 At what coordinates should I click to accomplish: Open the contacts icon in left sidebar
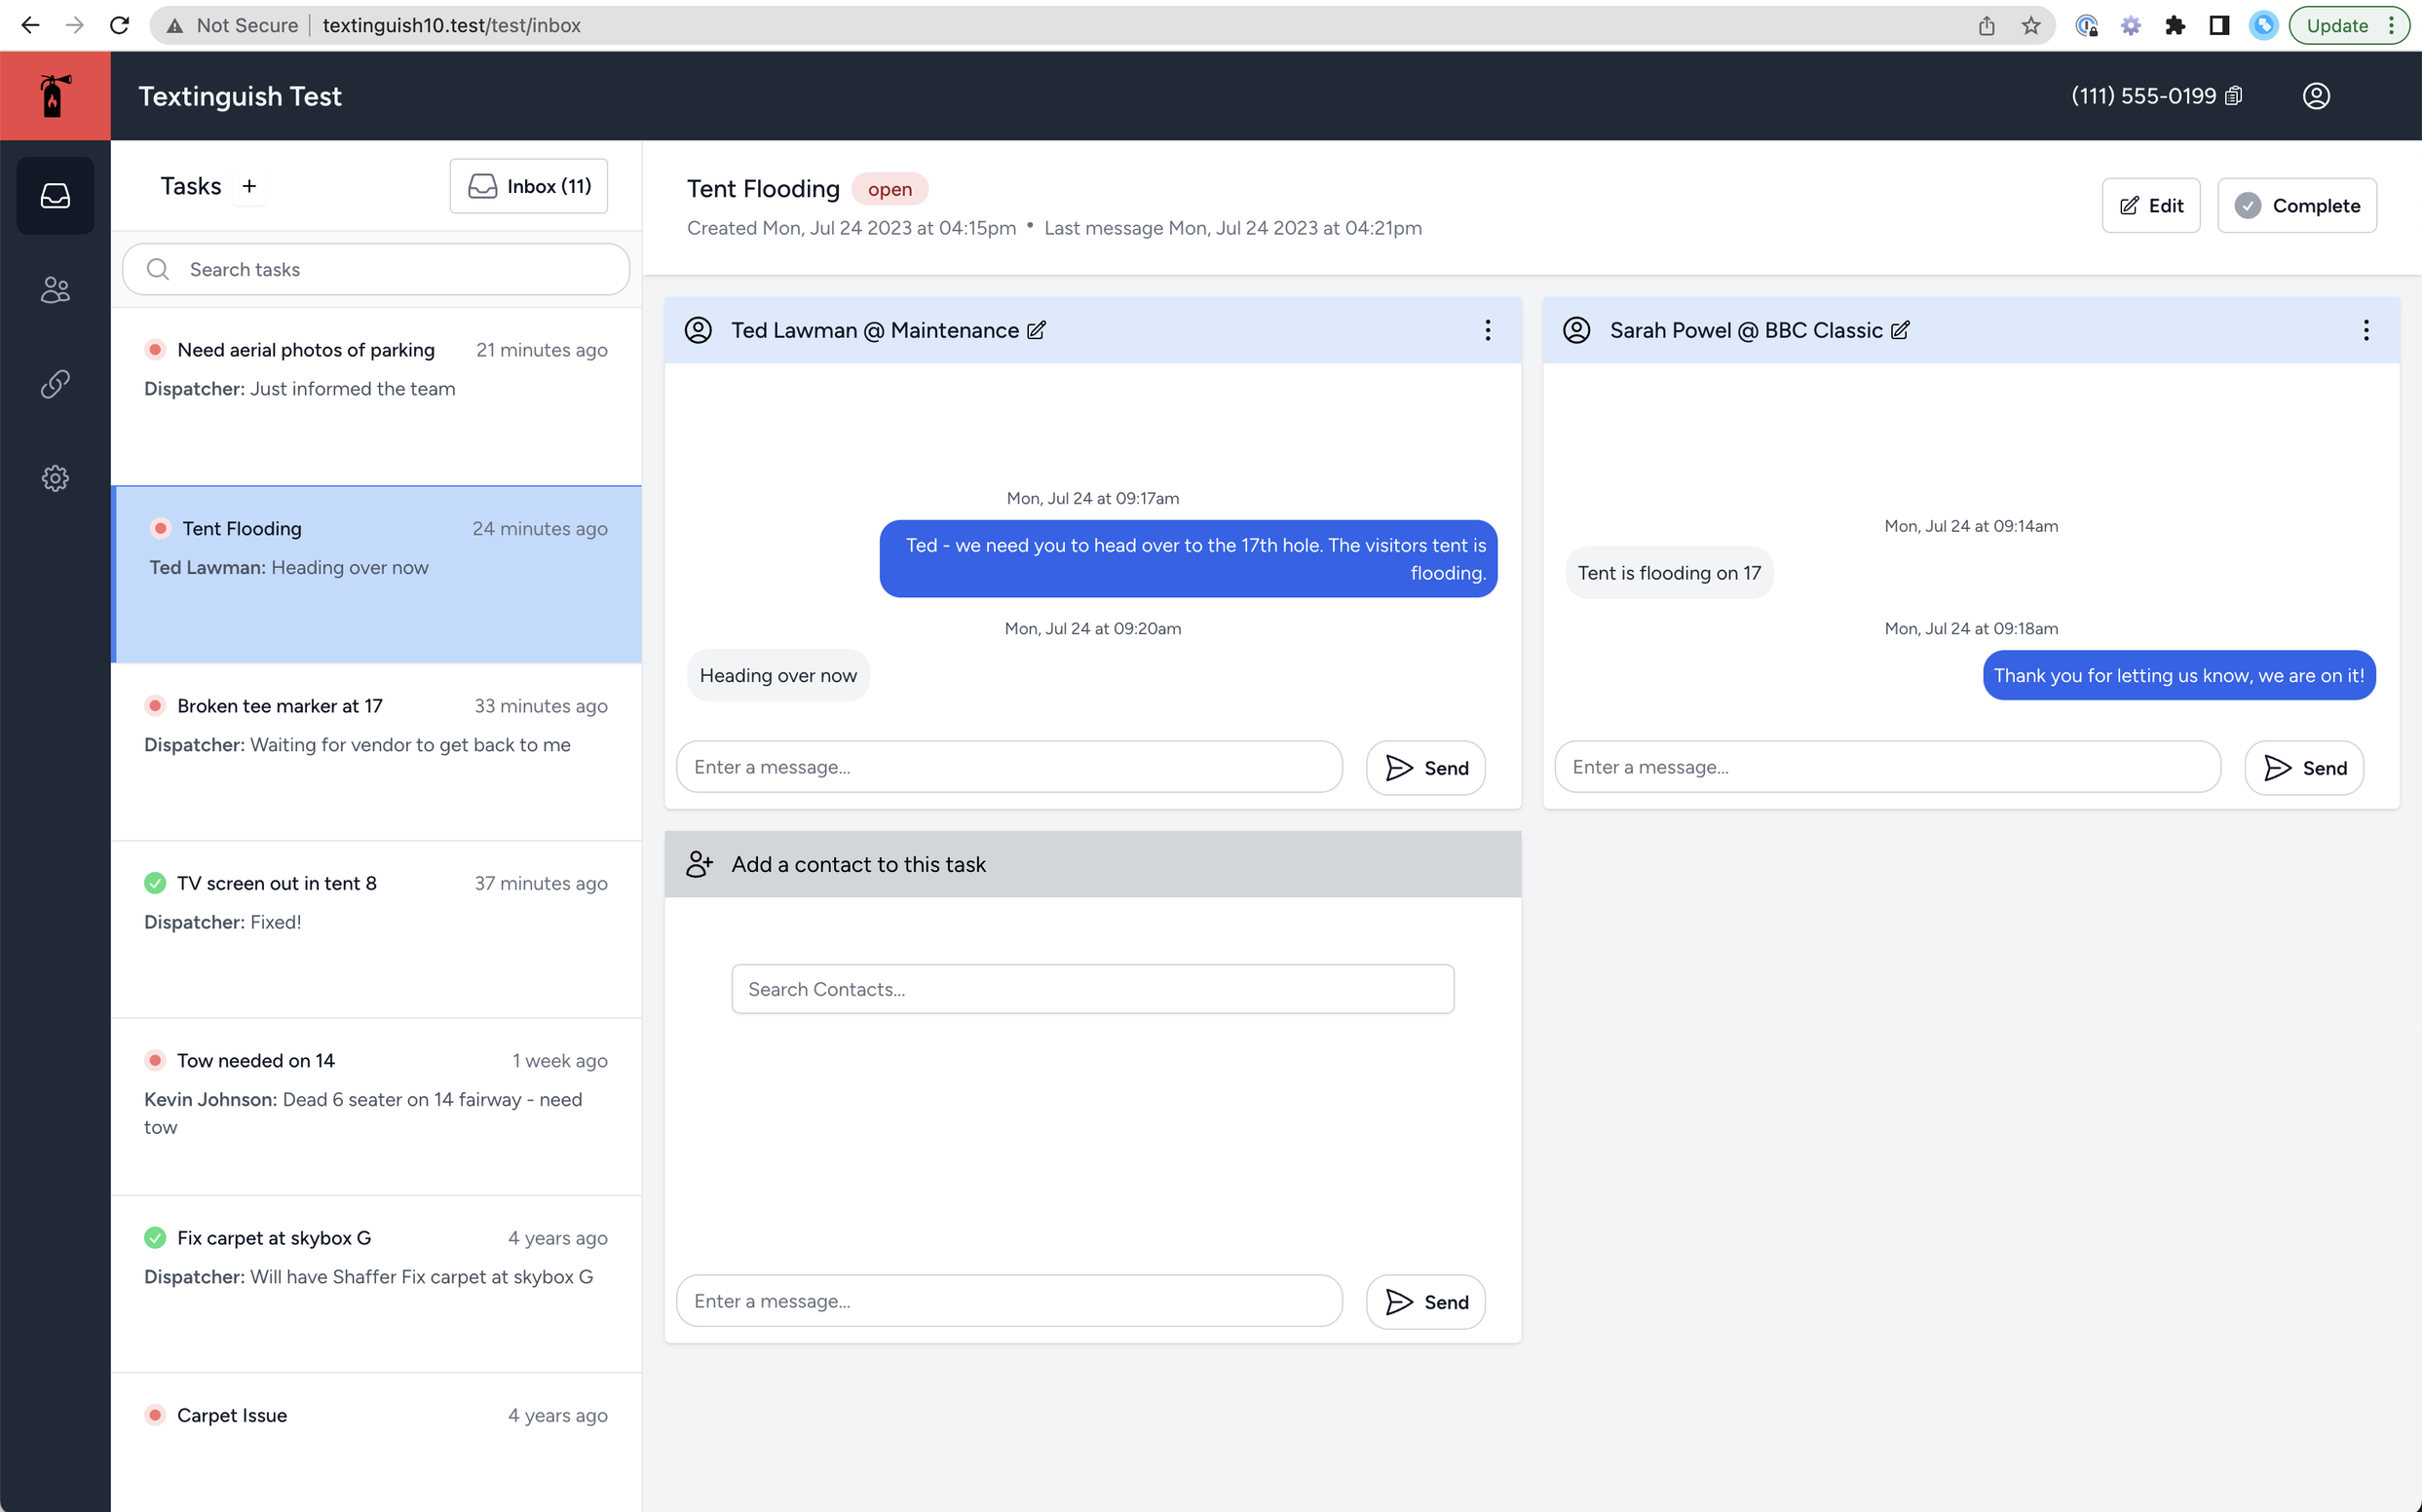pos(55,290)
